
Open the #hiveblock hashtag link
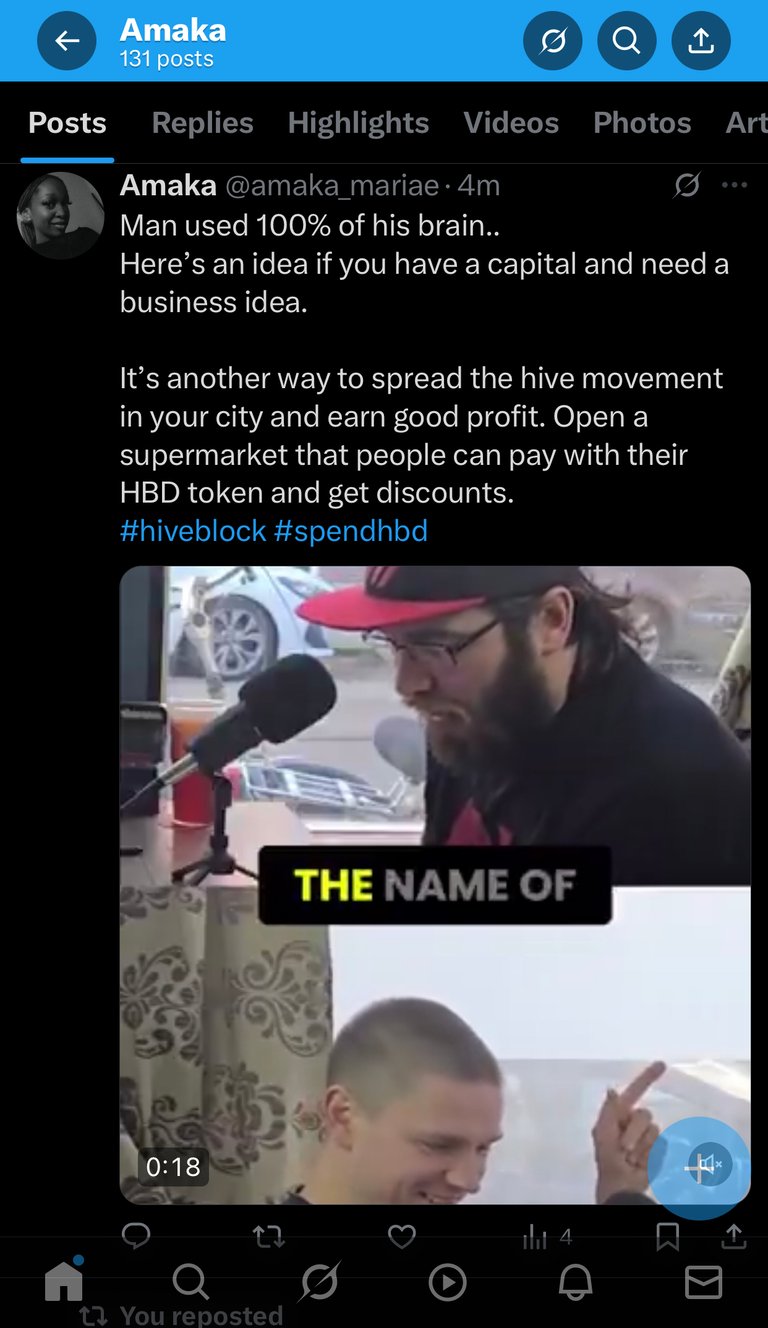(x=193, y=531)
